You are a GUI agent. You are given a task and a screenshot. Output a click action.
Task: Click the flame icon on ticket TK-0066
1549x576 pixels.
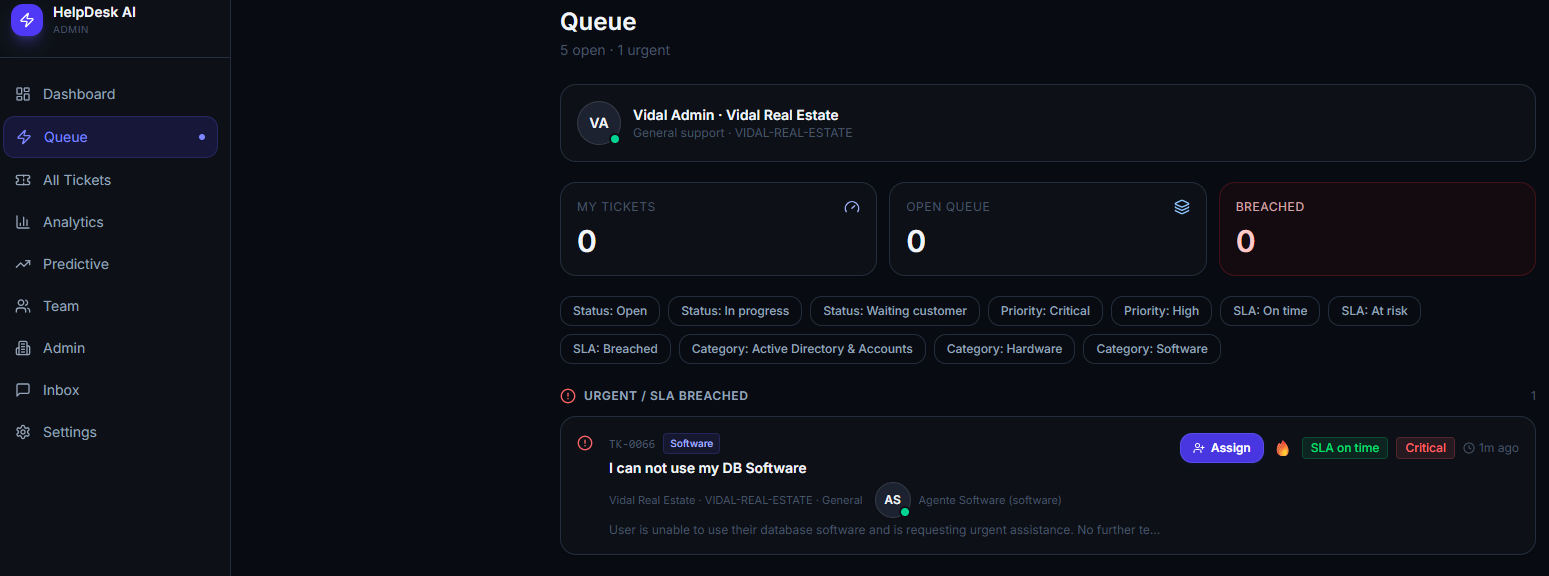pos(1283,448)
